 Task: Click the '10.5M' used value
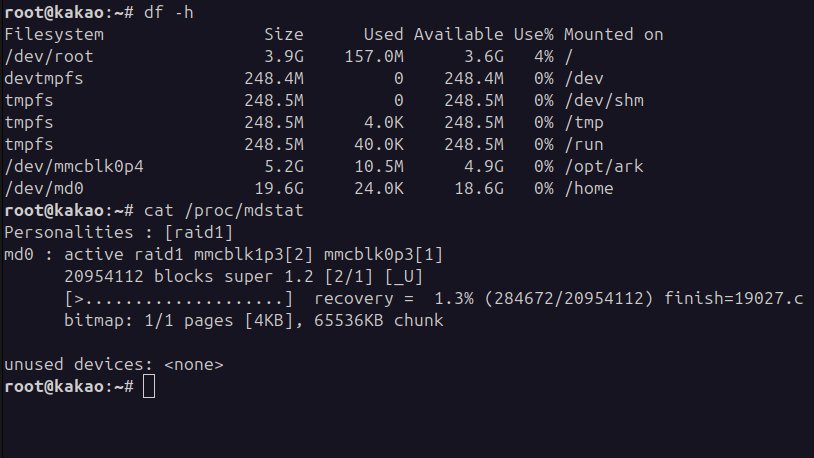point(379,167)
